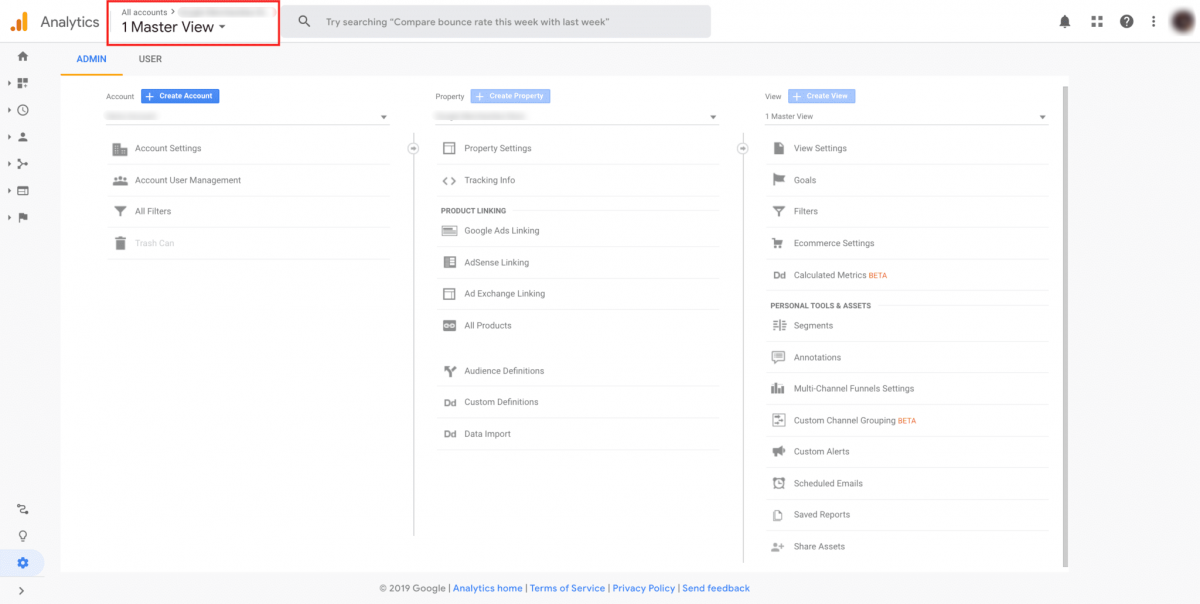Viewport: 1200px width, 604px height.
Task: Expand the Customization section arrow
Action: click(x=9, y=83)
